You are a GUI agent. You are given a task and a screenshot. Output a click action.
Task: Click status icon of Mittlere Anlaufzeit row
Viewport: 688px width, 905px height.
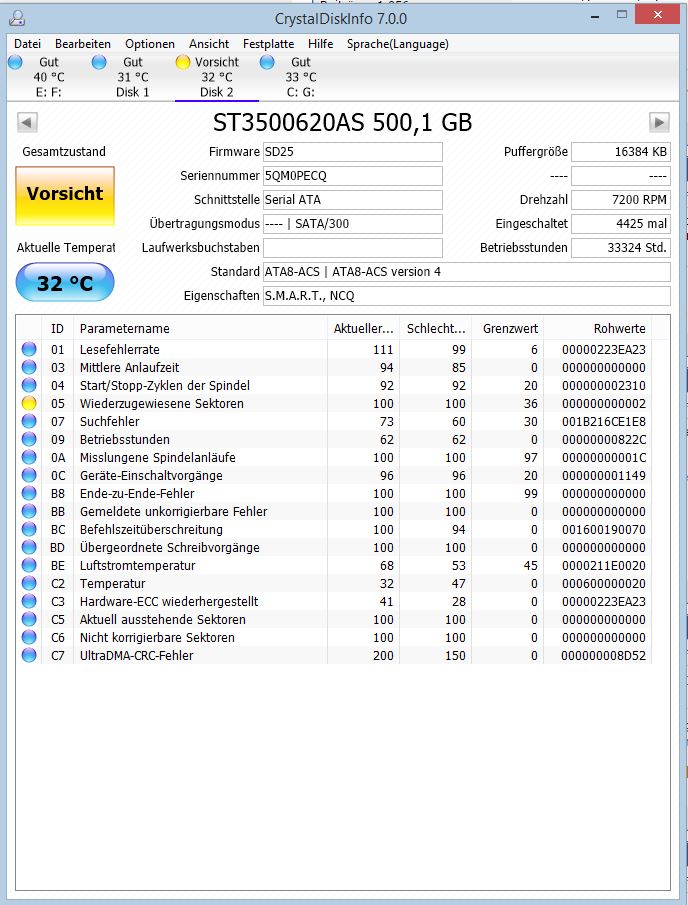29,367
